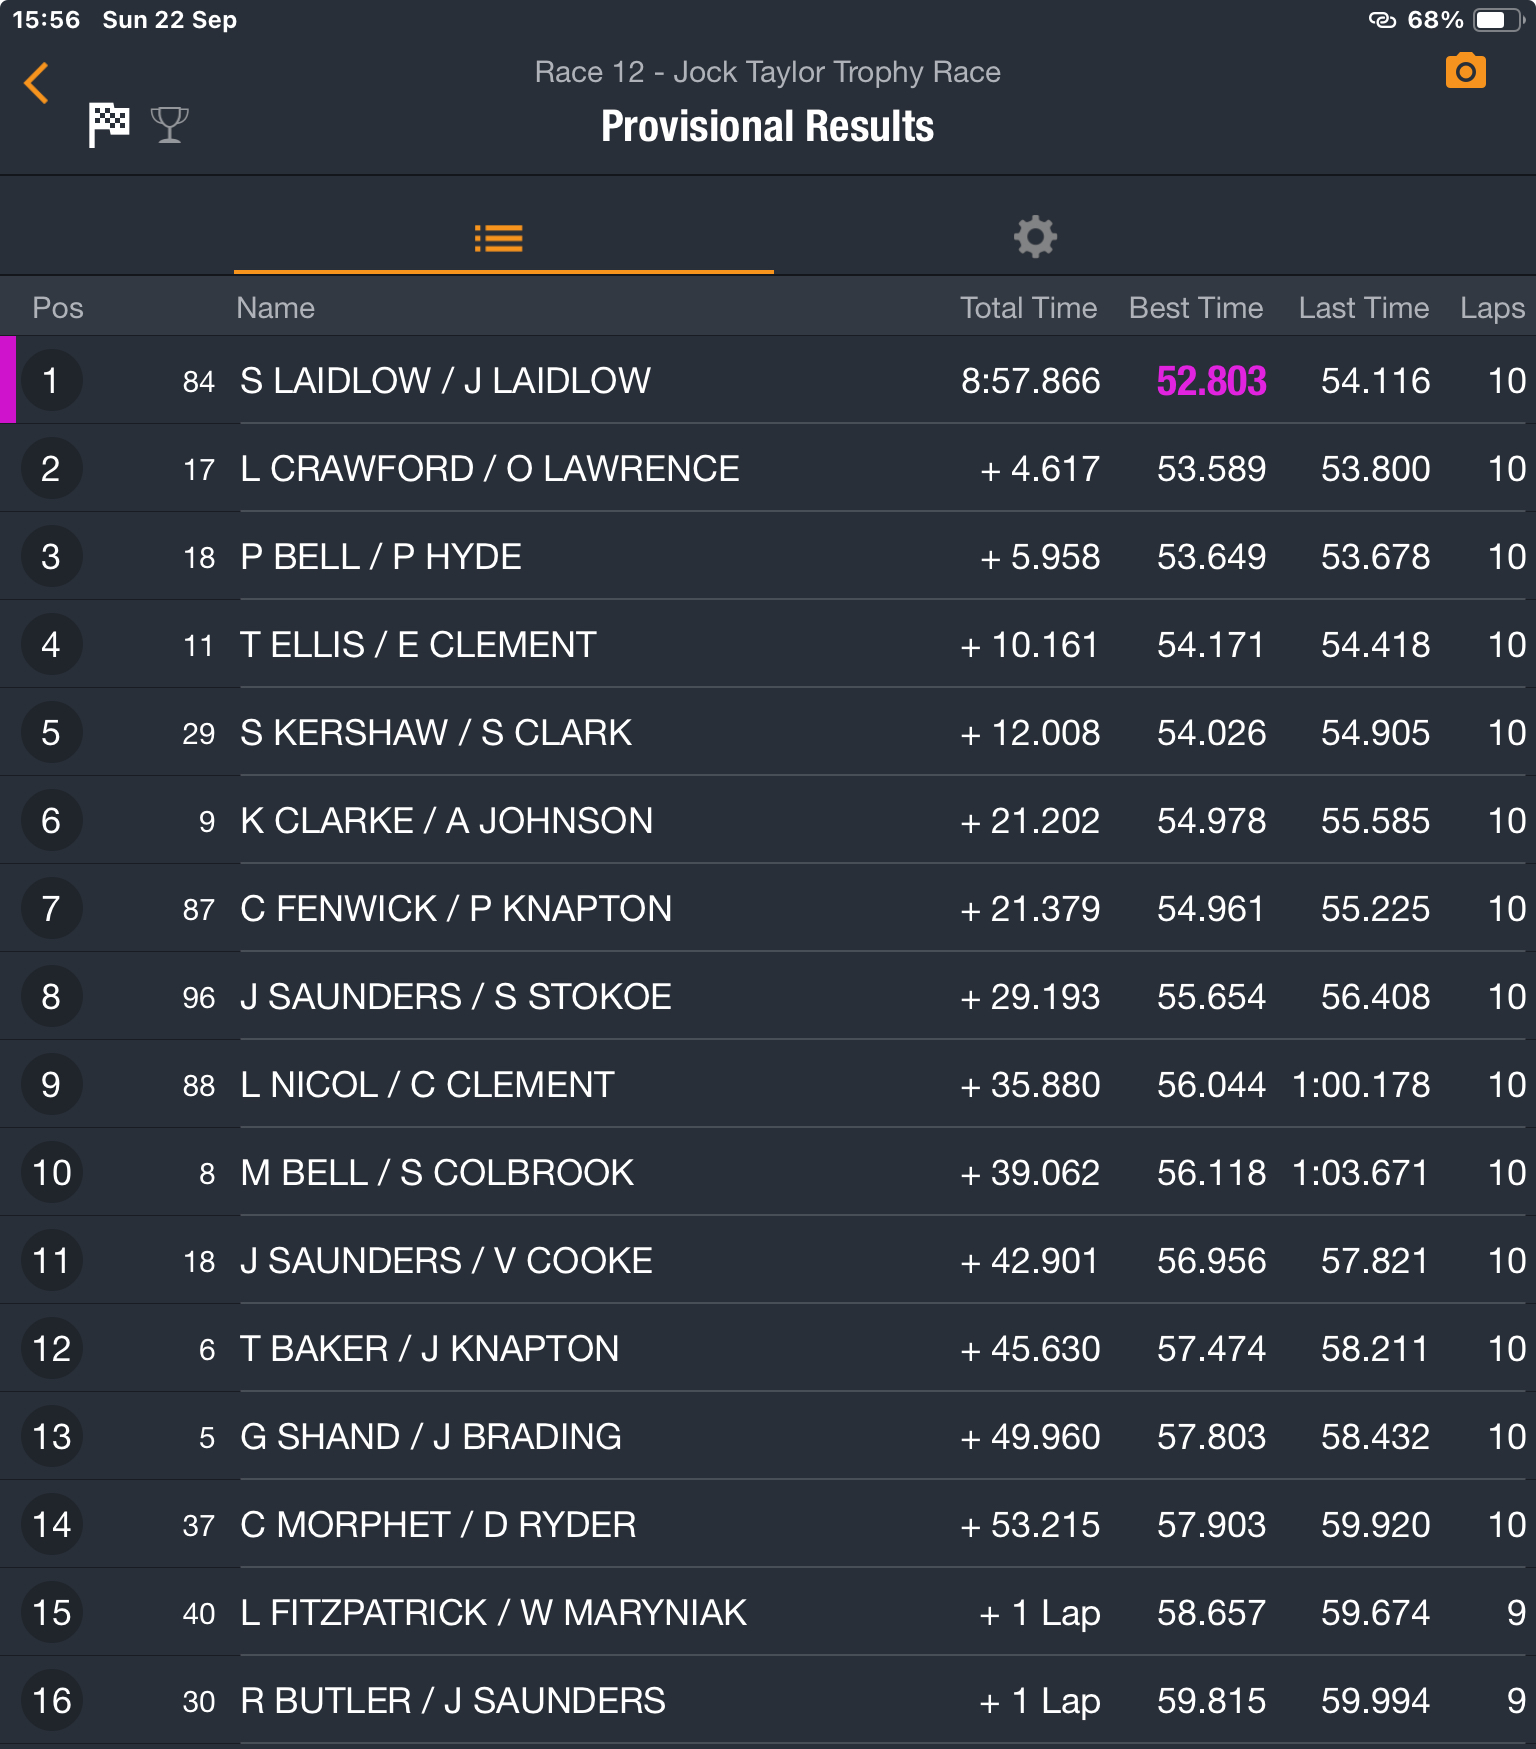Switch to the results list tab

click(499, 238)
